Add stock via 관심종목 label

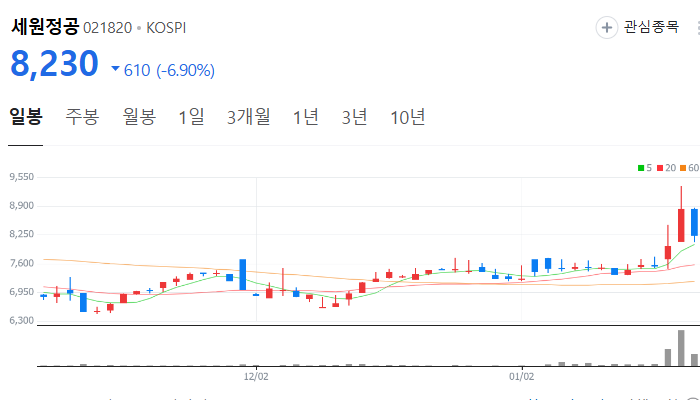point(651,27)
